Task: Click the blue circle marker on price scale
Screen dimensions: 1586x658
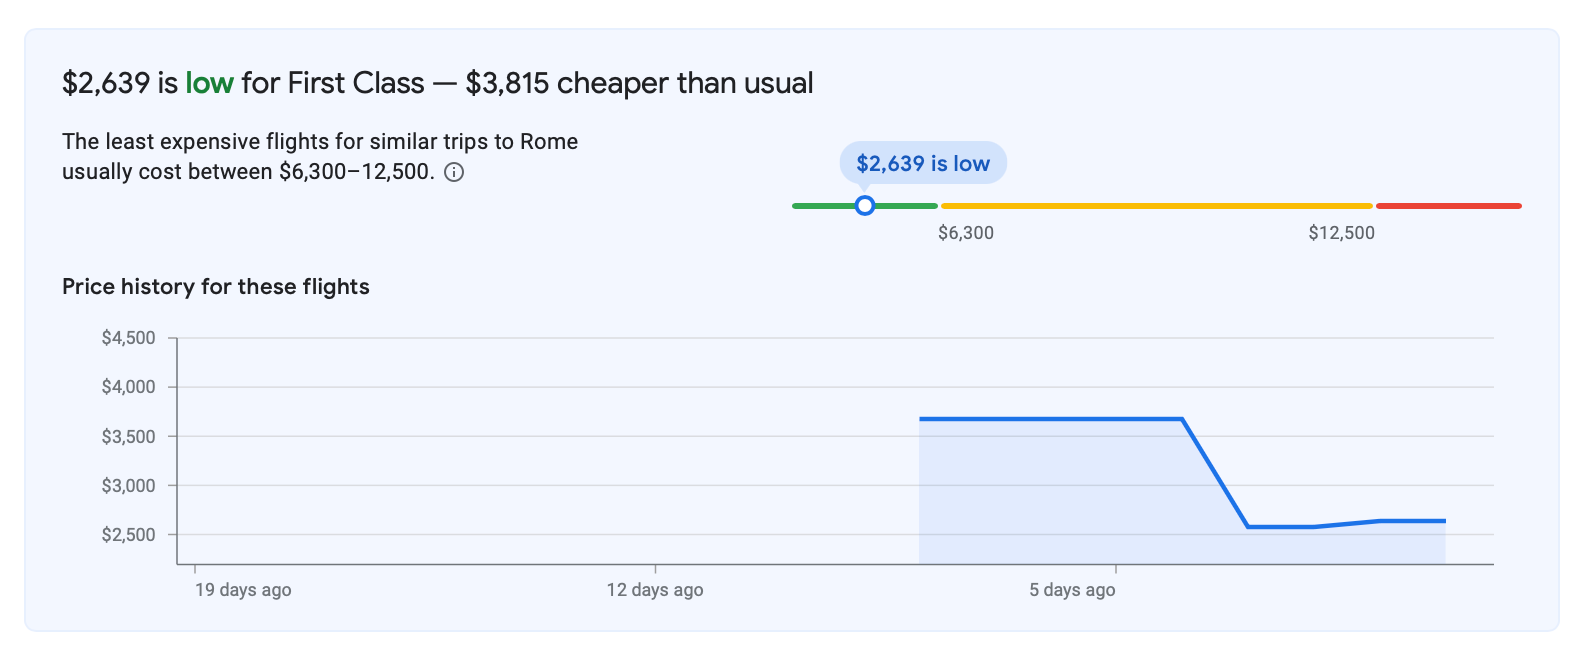Action: click(x=865, y=206)
